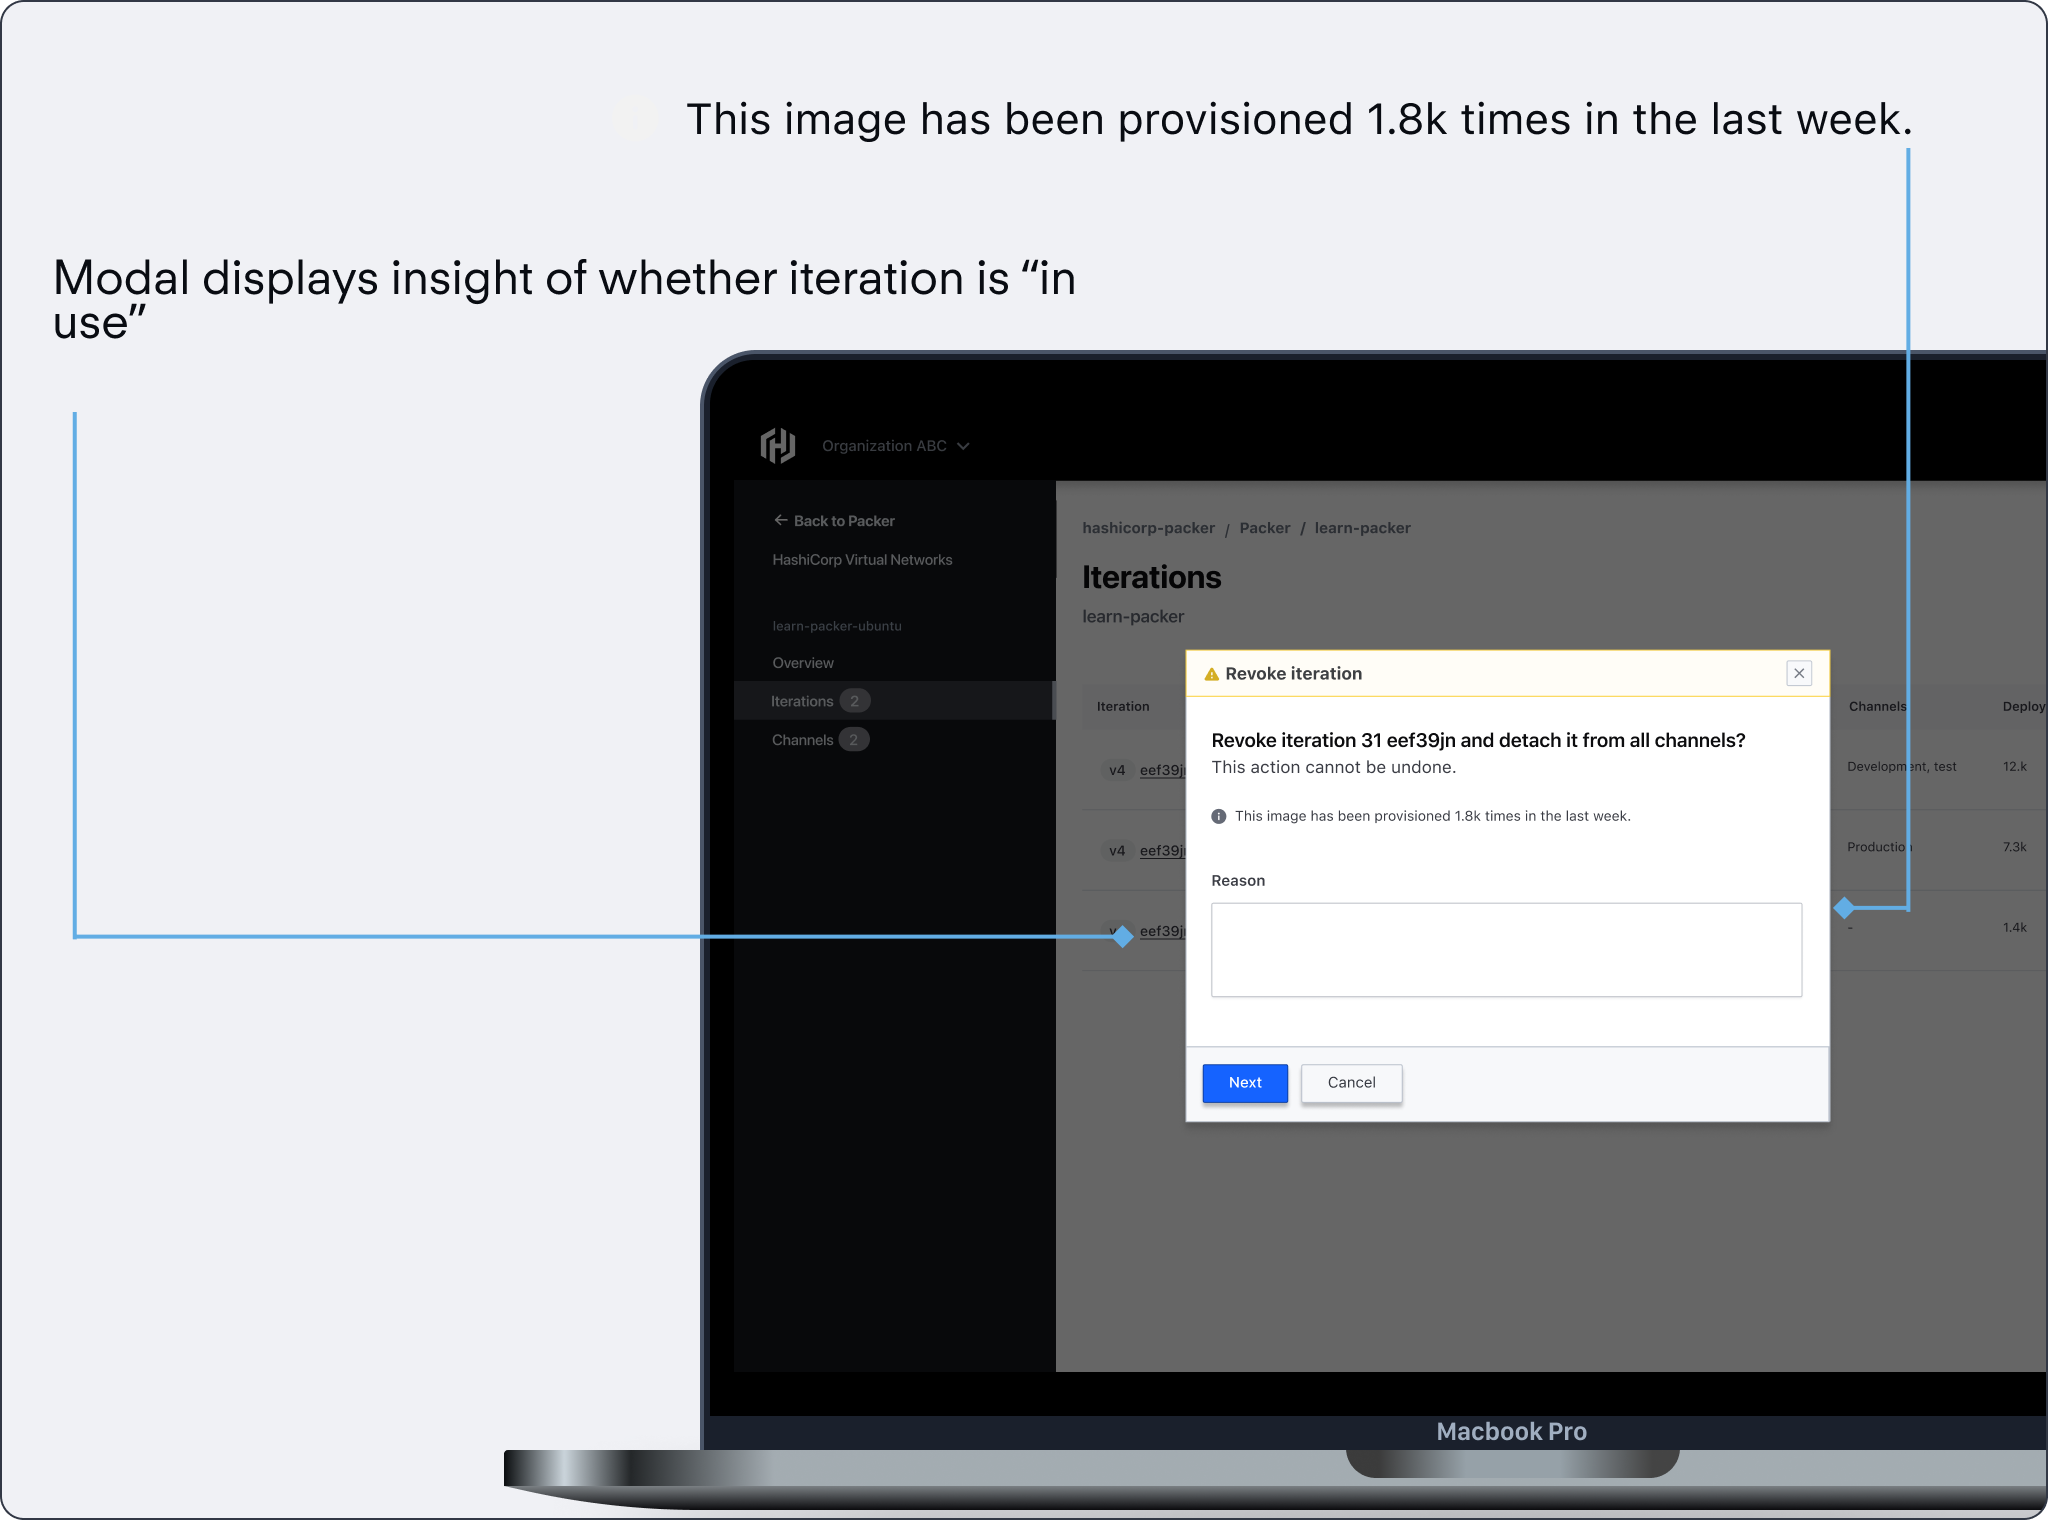Click the warning triangle icon in modal header

(x=1211, y=674)
